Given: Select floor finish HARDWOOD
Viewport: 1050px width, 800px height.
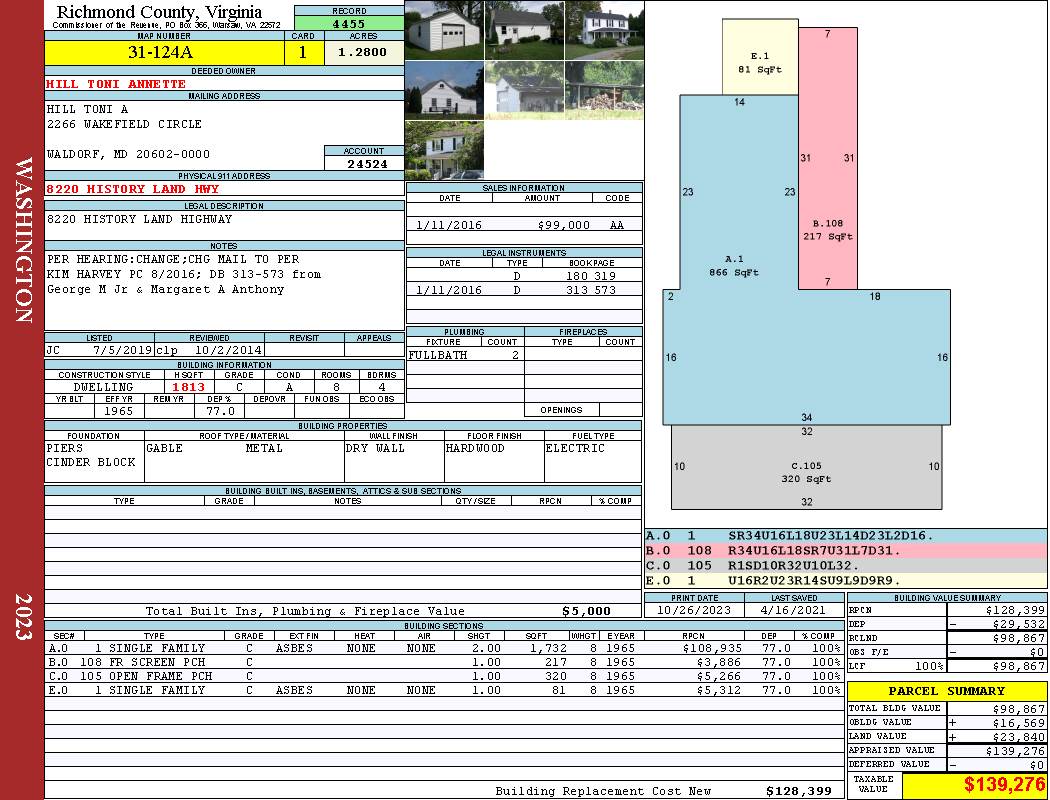Looking at the screenshot, I should [475, 448].
